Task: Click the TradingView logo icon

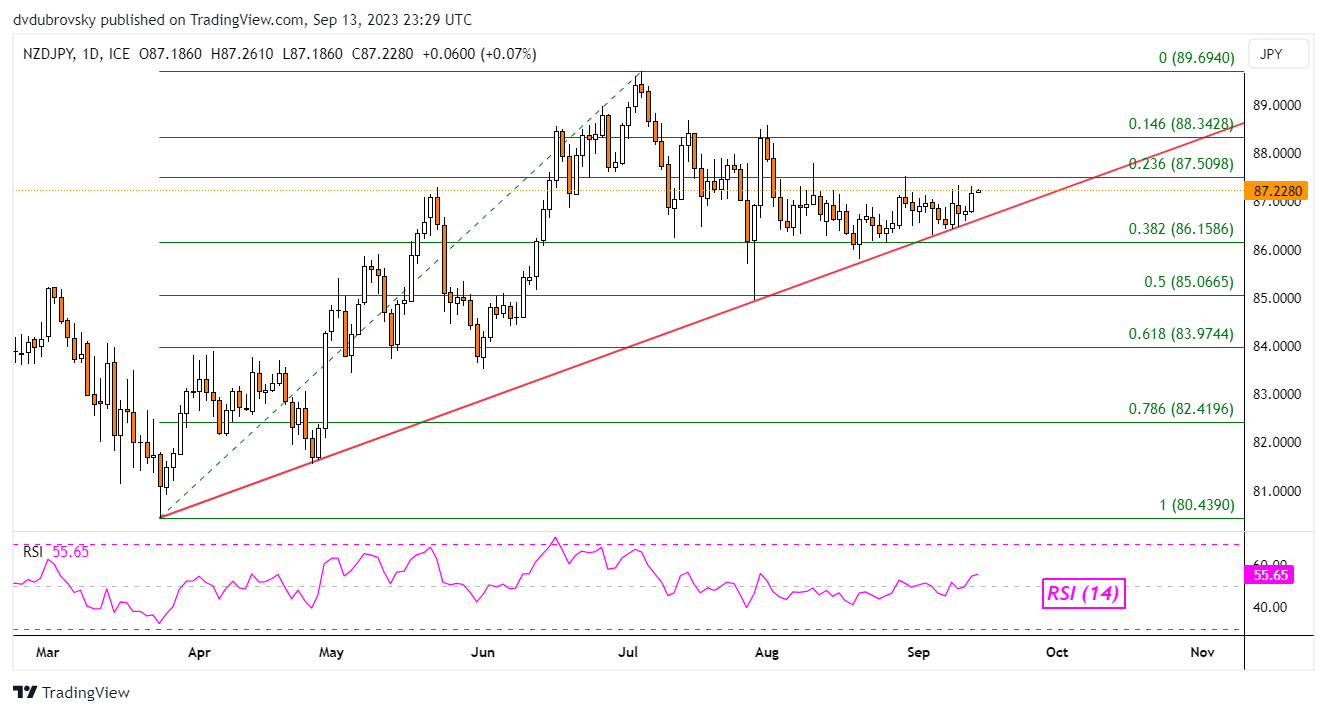Action: 25,692
